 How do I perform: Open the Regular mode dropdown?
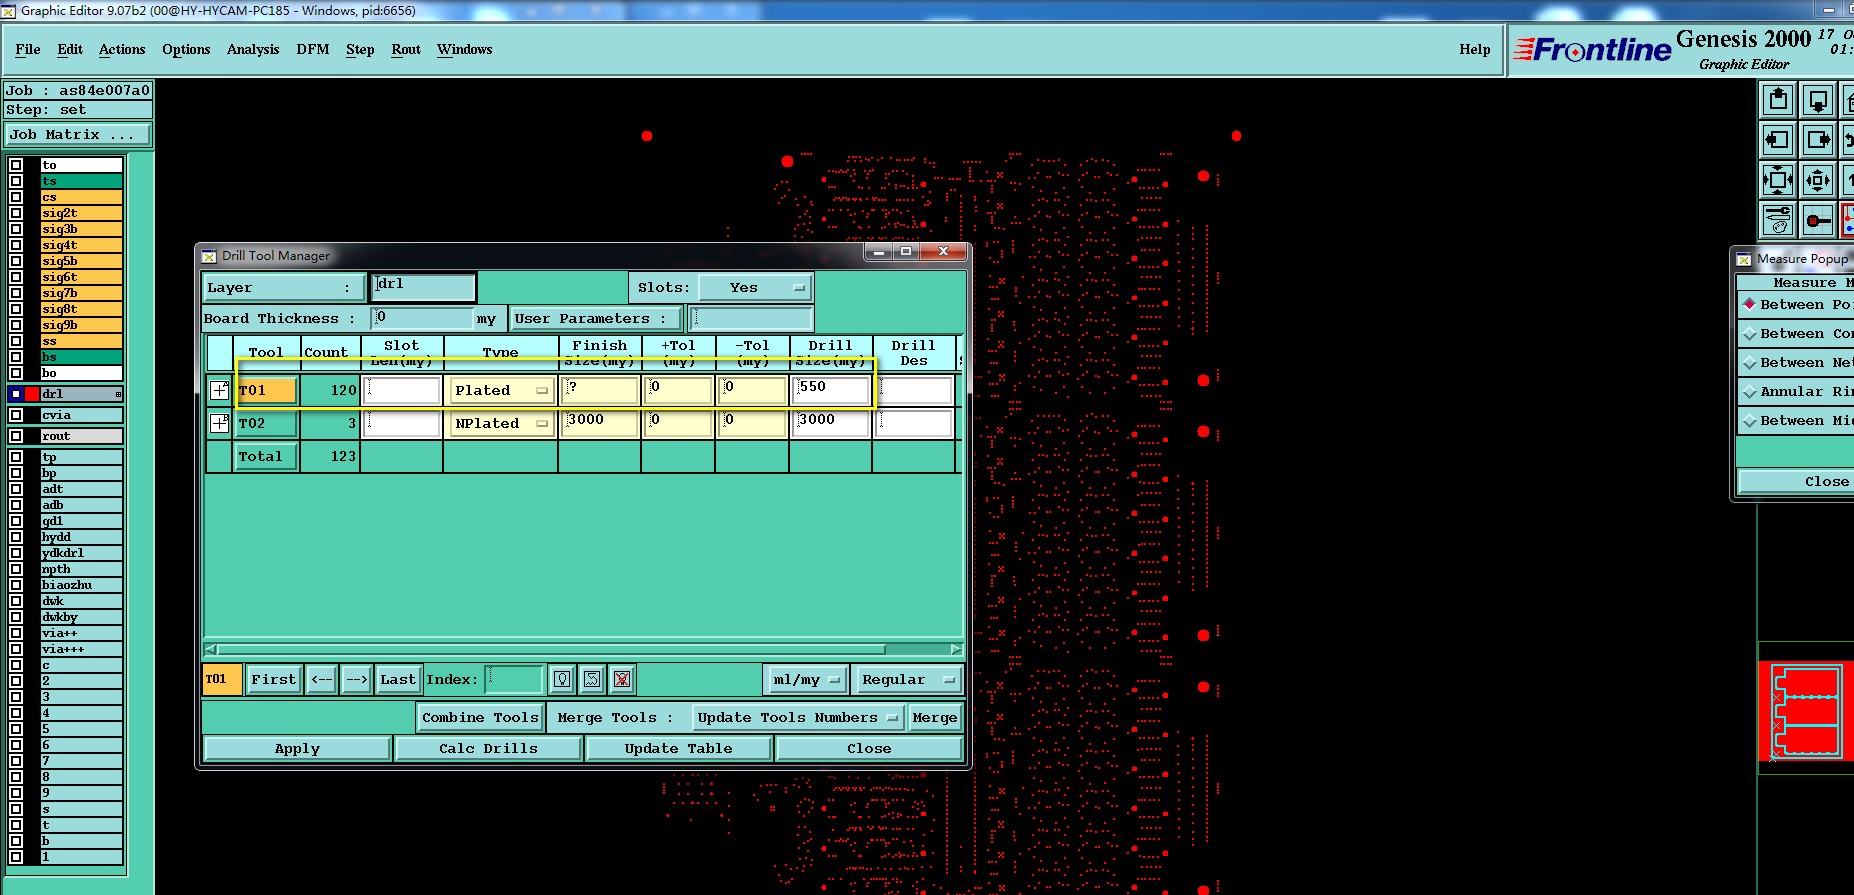907,680
